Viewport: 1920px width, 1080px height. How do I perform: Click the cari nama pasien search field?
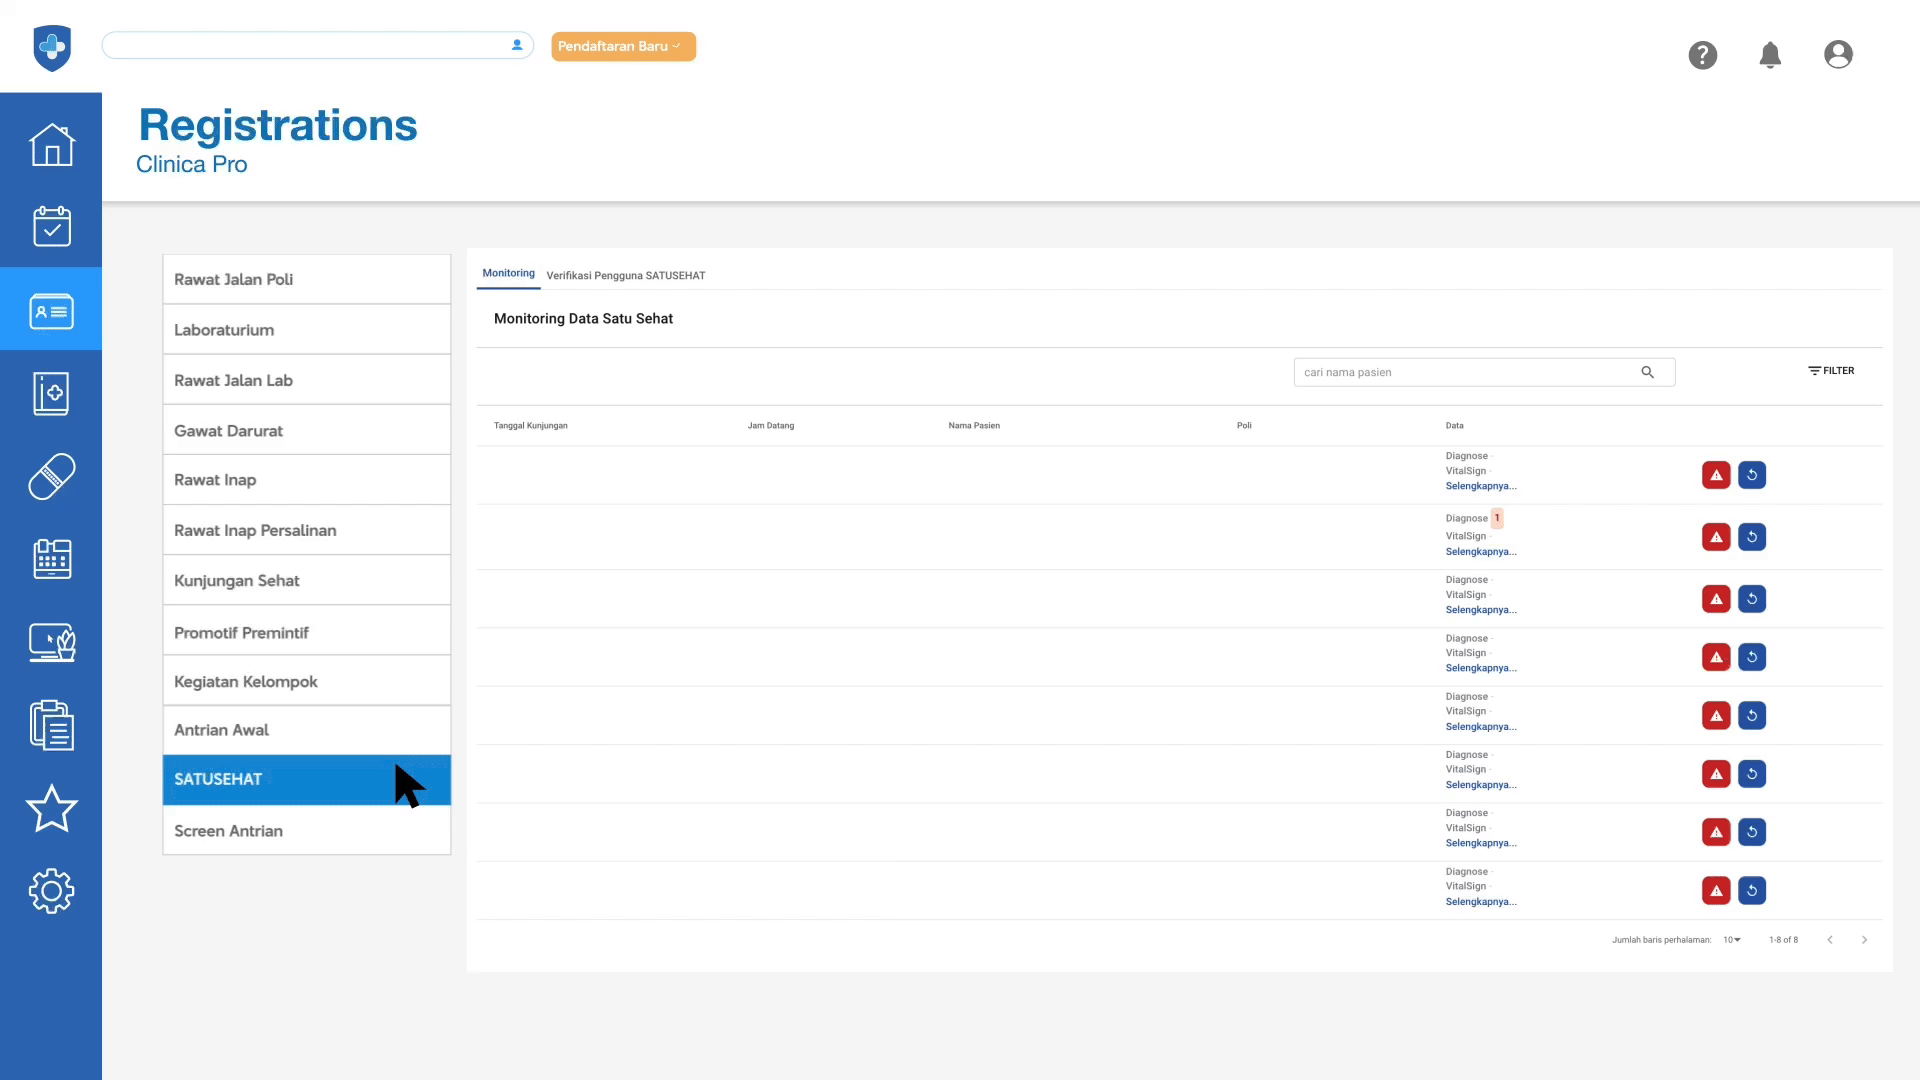coord(1465,372)
